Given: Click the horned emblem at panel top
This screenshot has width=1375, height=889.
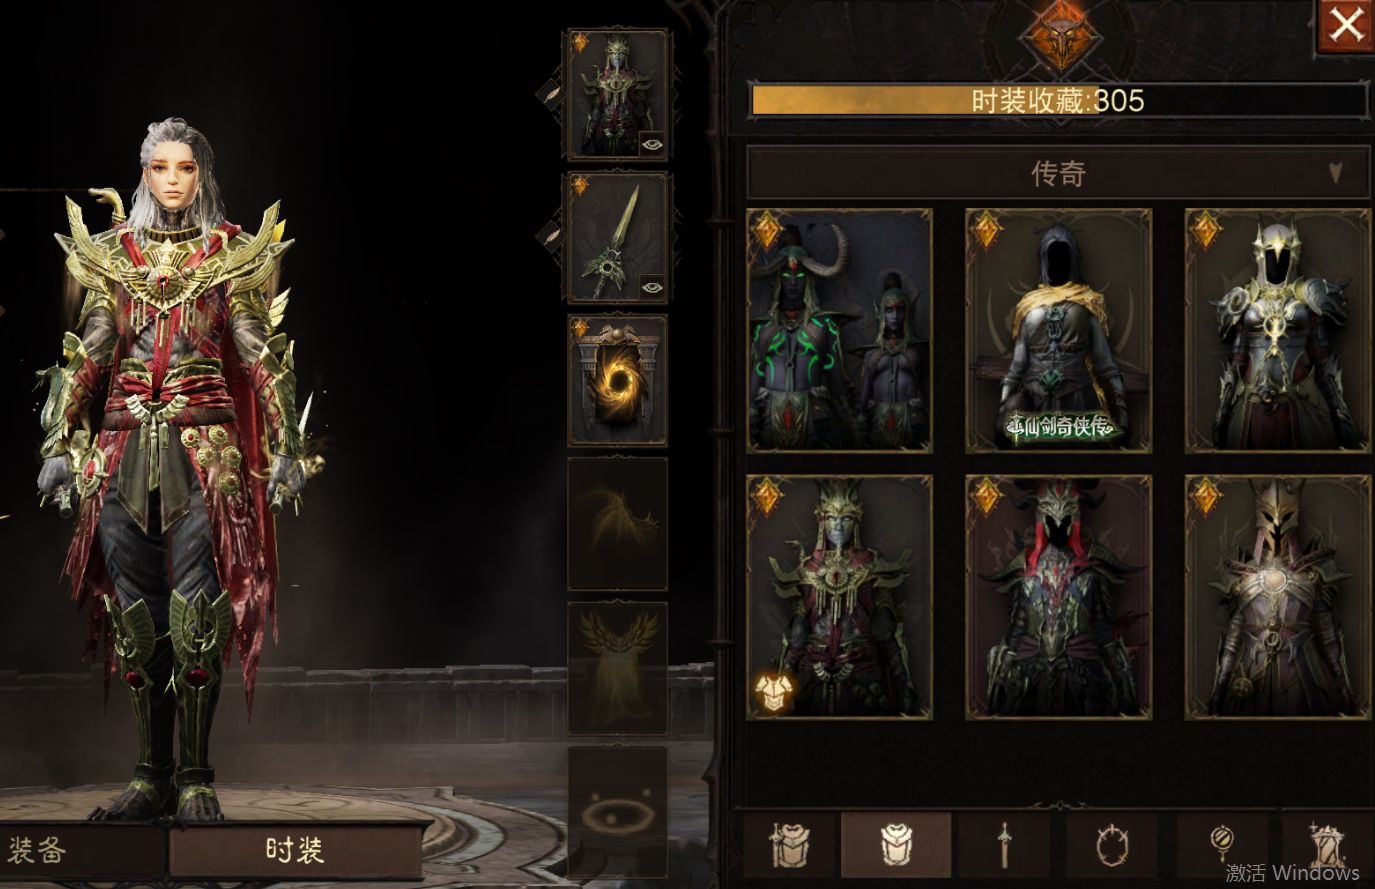Looking at the screenshot, I should tap(1062, 37).
